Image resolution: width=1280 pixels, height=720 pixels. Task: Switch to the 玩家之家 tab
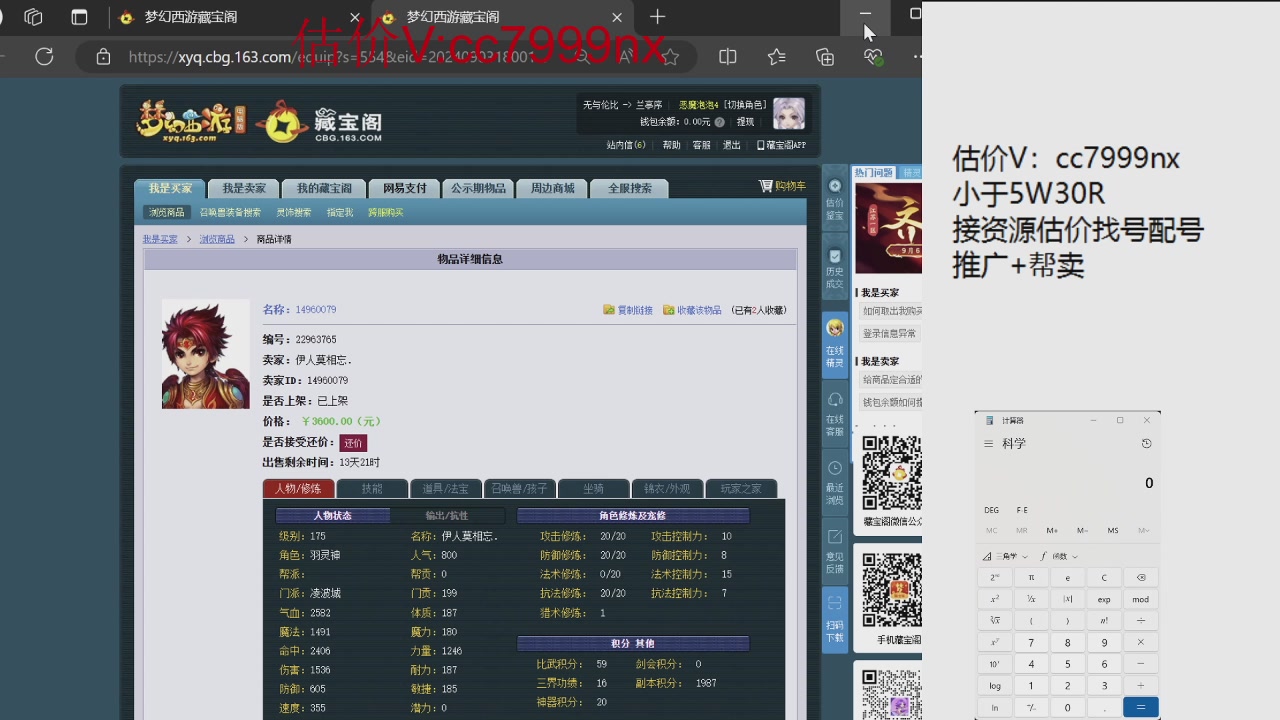pyautogui.click(x=741, y=489)
